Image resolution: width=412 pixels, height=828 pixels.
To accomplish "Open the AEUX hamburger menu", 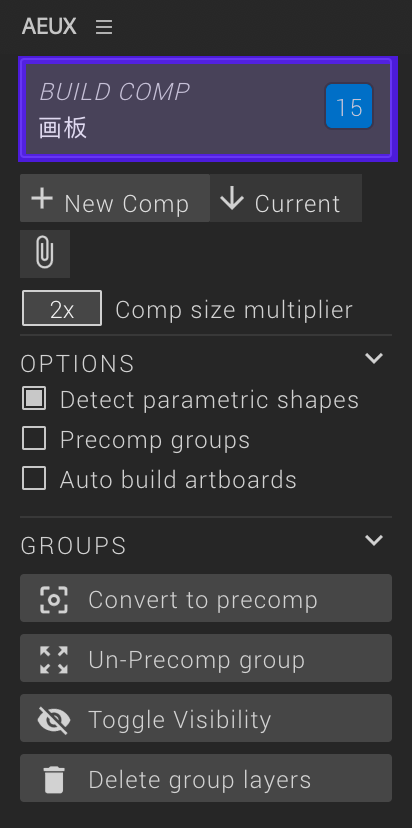I will pyautogui.click(x=104, y=27).
